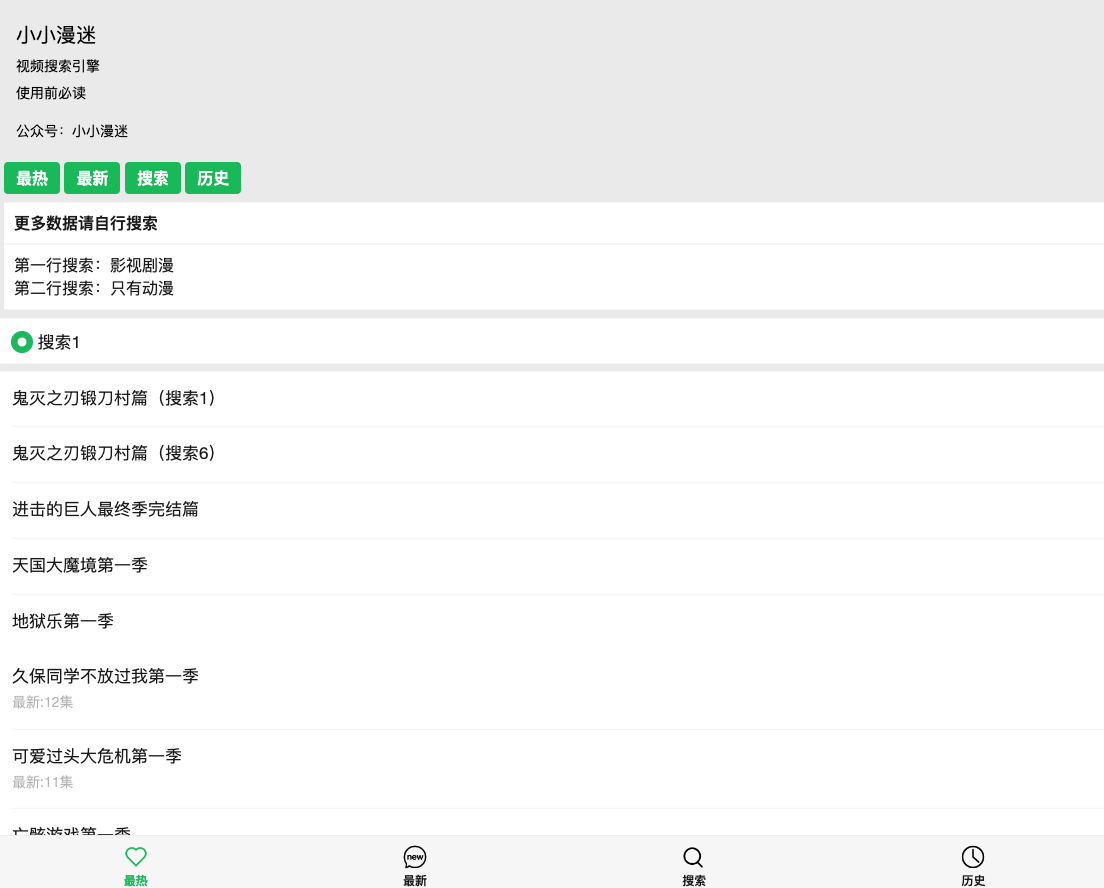Click the 最新:11集 episode label
Viewport: 1104px width, 888px height.
click(42, 782)
